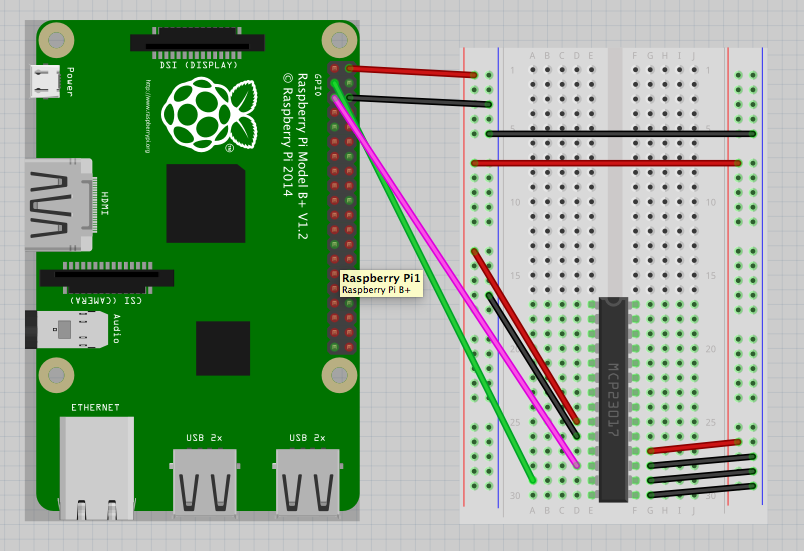Click the DSI (DISPLAY) connector
Viewport: 804px width, 551px height.
point(197,43)
